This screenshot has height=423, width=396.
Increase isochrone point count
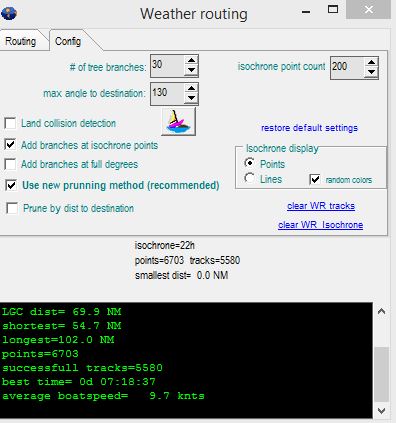371,63
